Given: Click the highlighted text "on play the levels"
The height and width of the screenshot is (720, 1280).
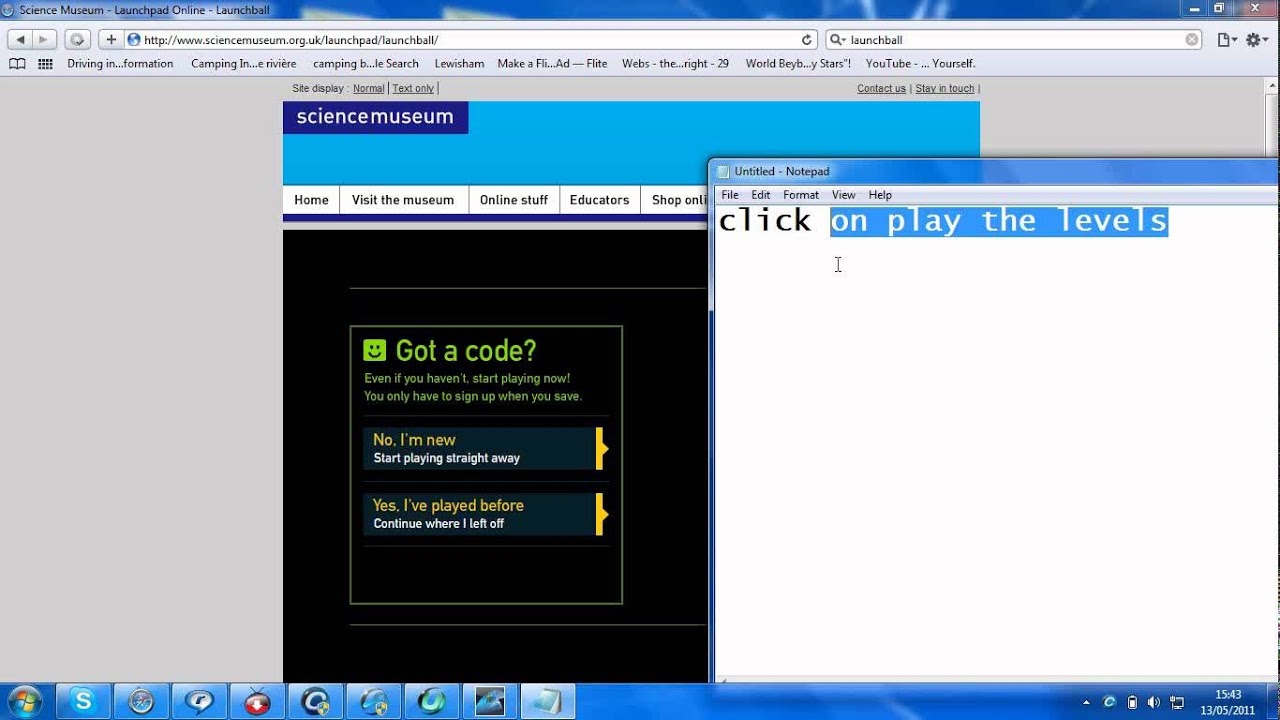Looking at the screenshot, I should tap(999, 221).
